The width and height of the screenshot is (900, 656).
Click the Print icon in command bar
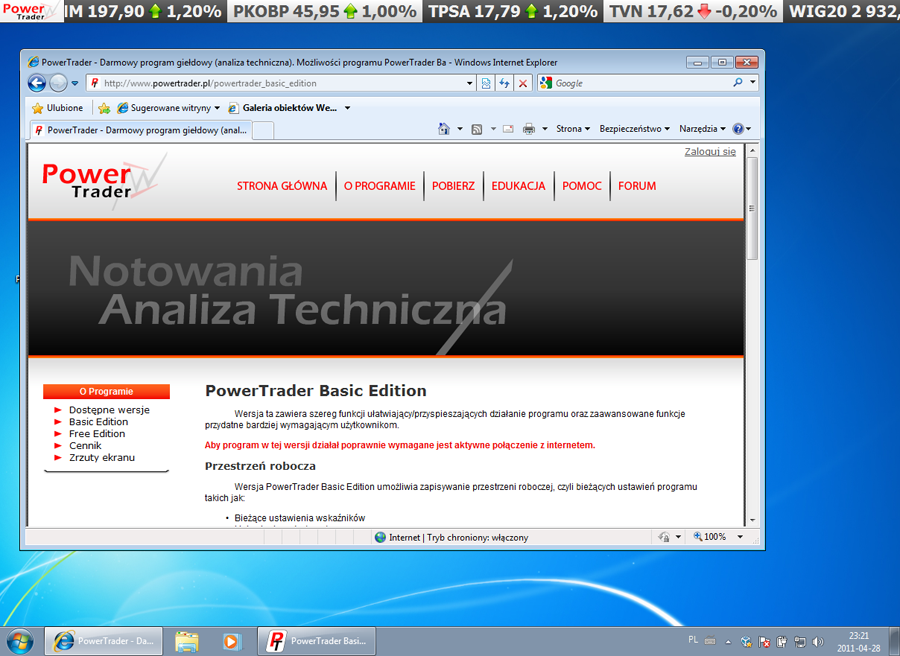tap(529, 129)
